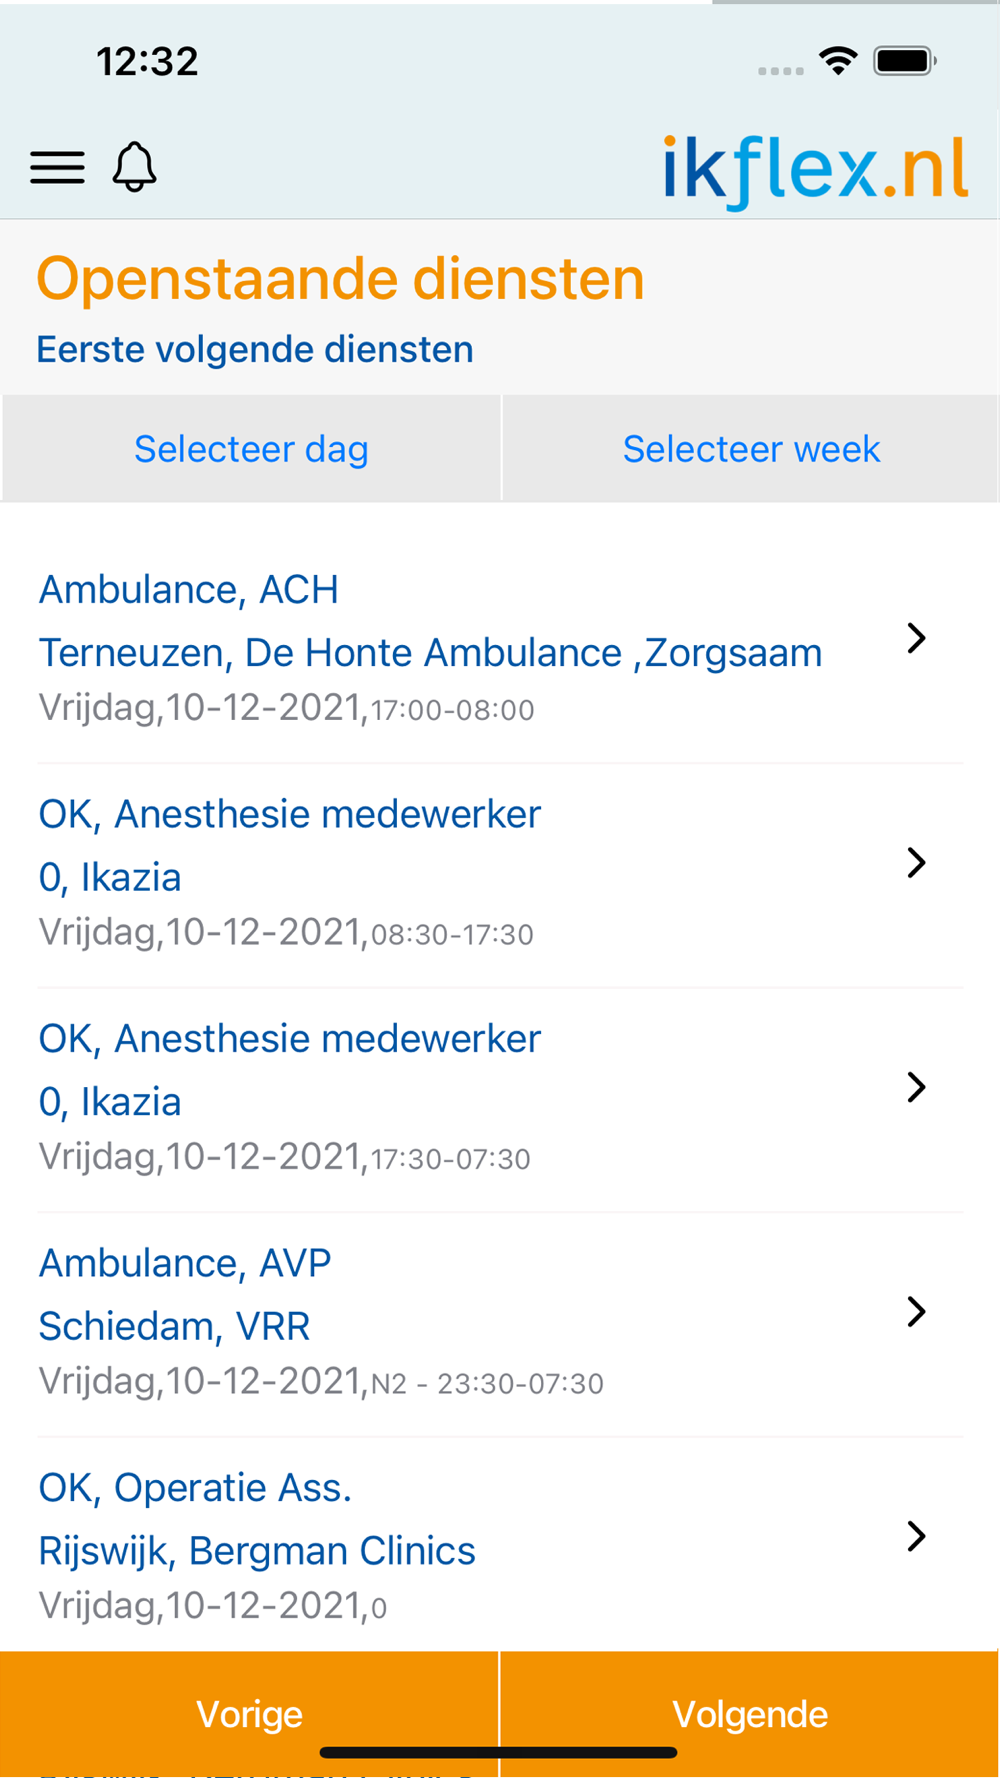Viewport: 1000px width, 1778px height.
Task: Open notifications bell
Action: point(134,166)
